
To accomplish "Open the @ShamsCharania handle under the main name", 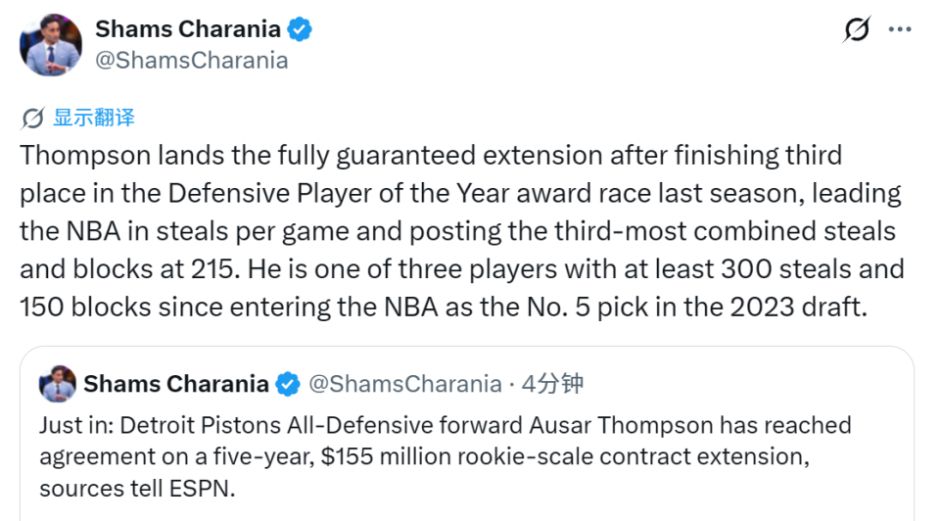I will click(x=192, y=61).
